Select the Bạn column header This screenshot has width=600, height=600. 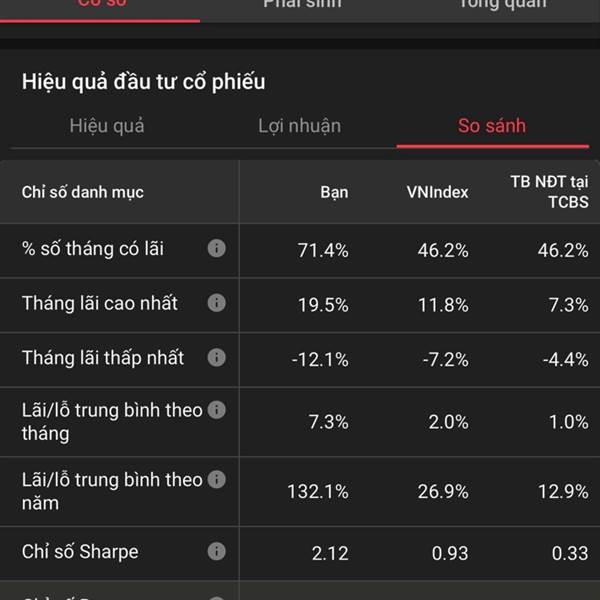pyautogui.click(x=334, y=192)
